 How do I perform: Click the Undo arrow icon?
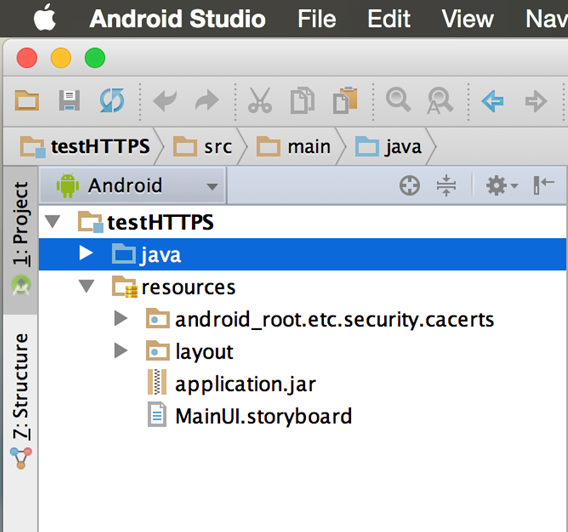(x=165, y=100)
